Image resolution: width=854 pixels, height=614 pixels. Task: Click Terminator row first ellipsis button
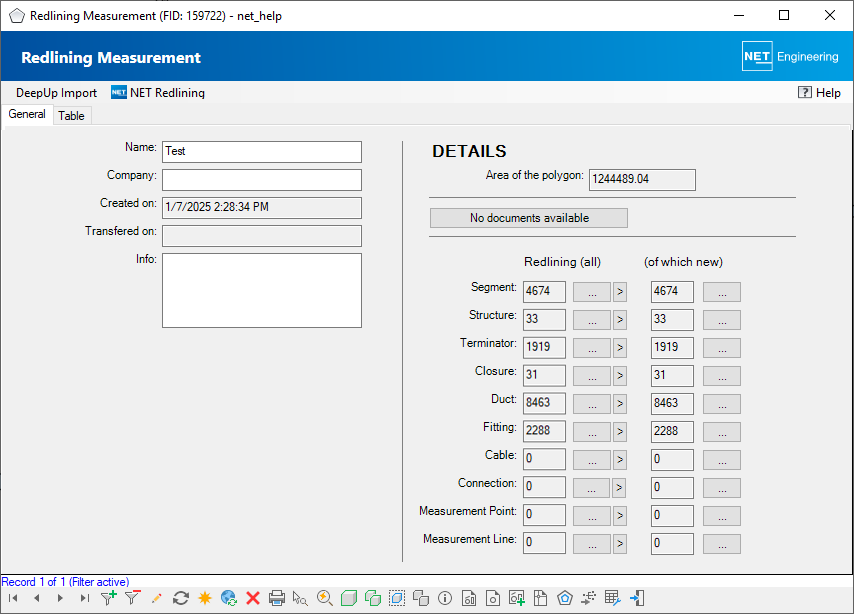tap(592, 348)
